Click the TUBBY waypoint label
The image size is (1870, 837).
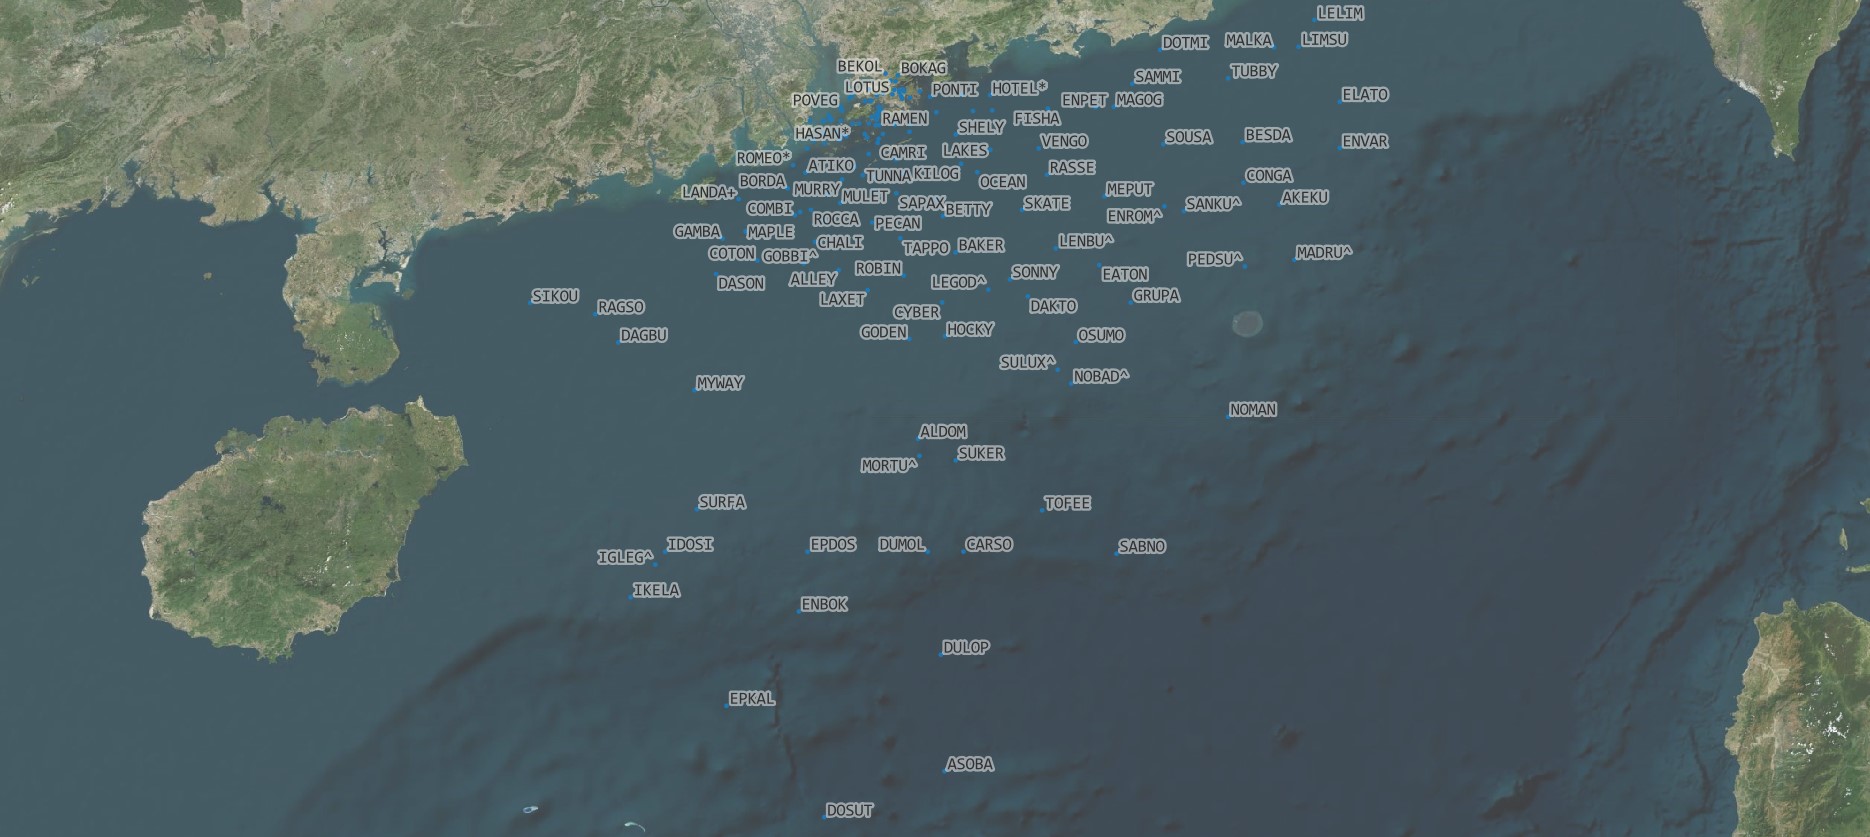click(x=1254, y=72)
